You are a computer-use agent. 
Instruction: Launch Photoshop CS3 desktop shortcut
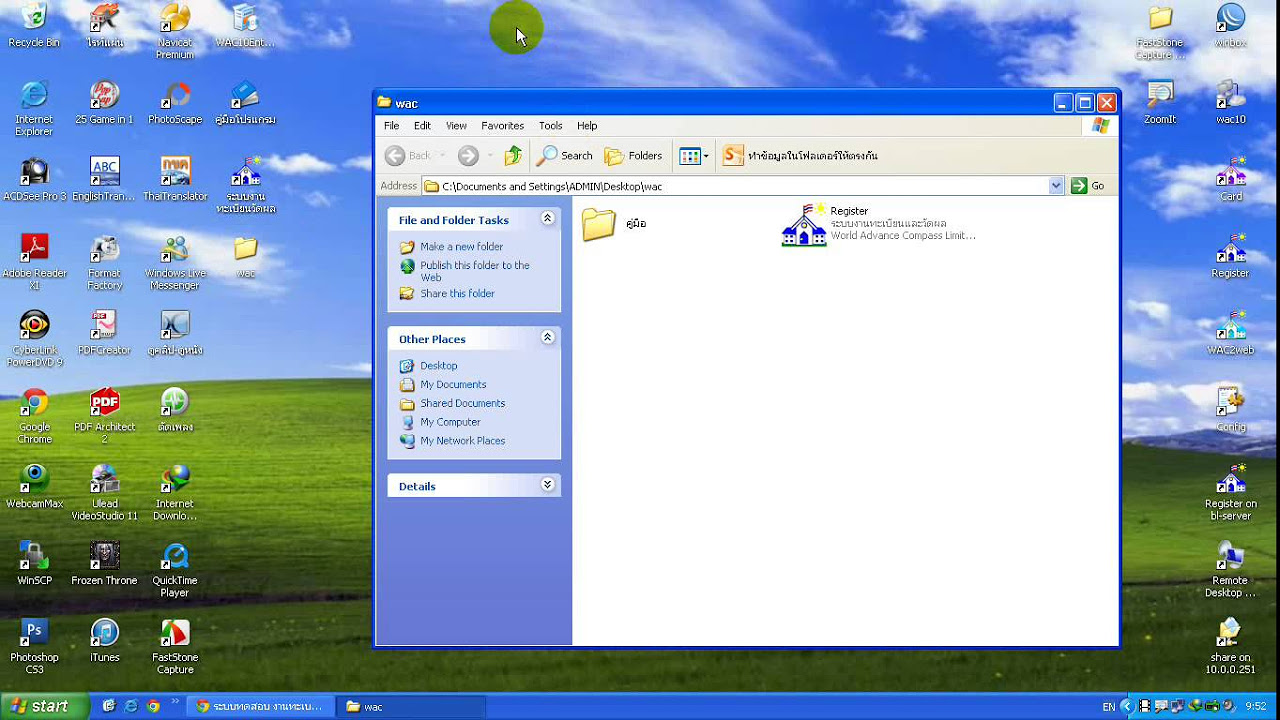tap(34, 647)
